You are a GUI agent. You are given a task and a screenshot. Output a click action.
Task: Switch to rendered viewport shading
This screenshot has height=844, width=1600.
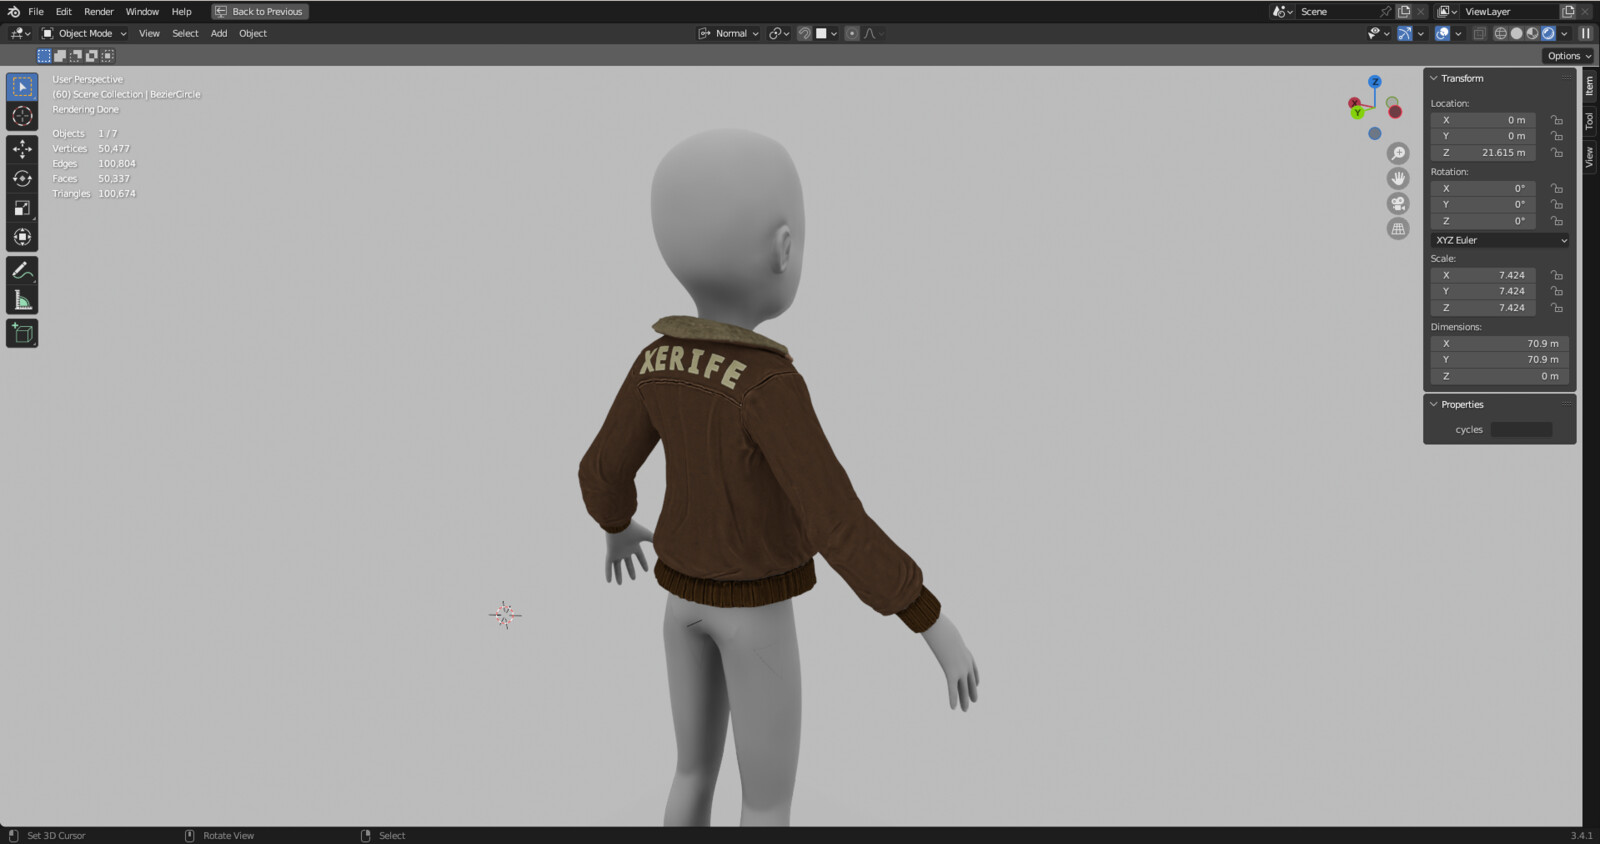[x=1548, y=33]
